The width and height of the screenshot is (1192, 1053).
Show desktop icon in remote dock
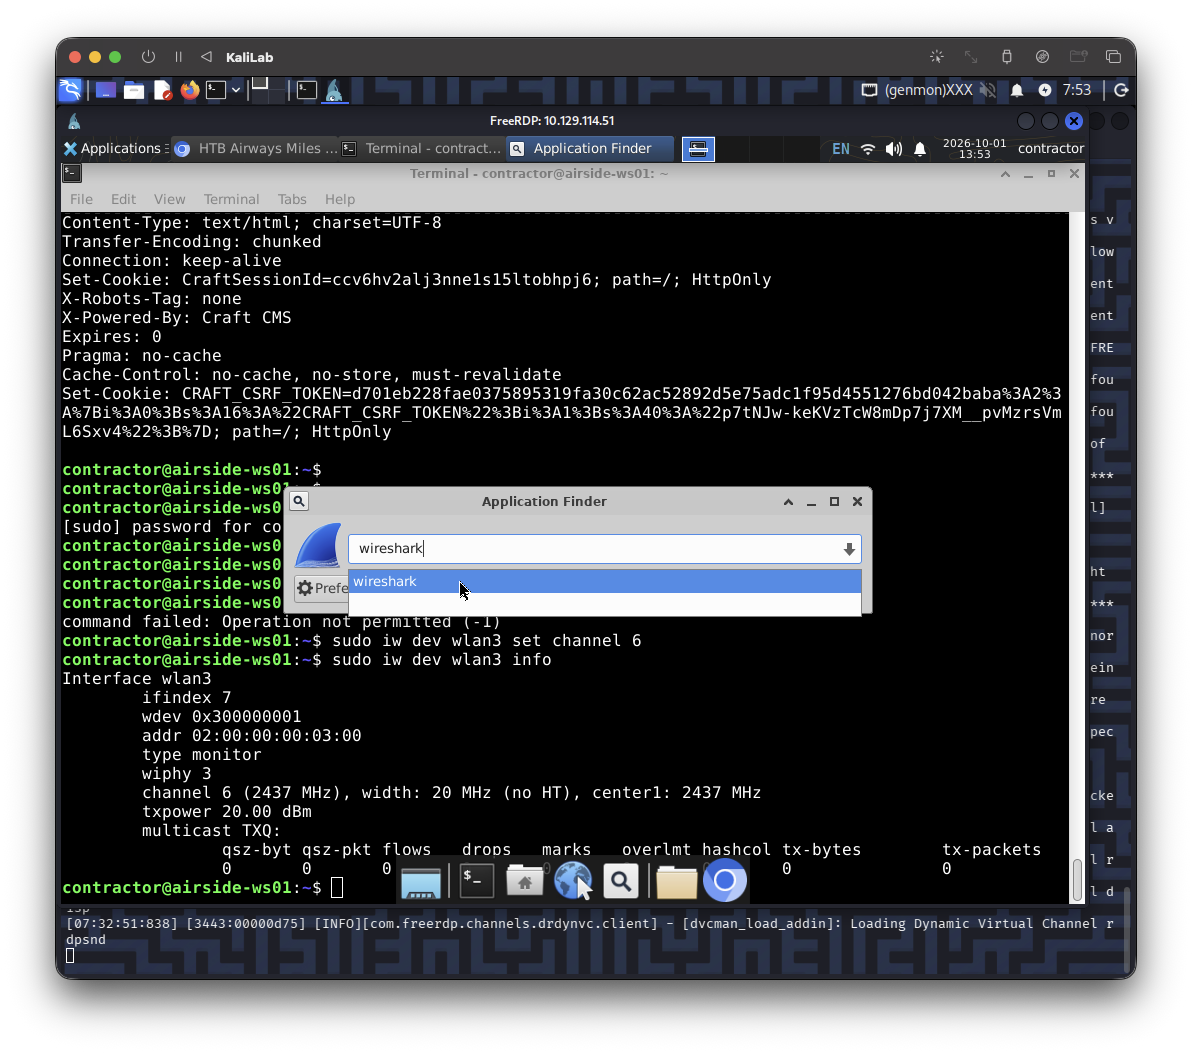click(x=420, y=882)
